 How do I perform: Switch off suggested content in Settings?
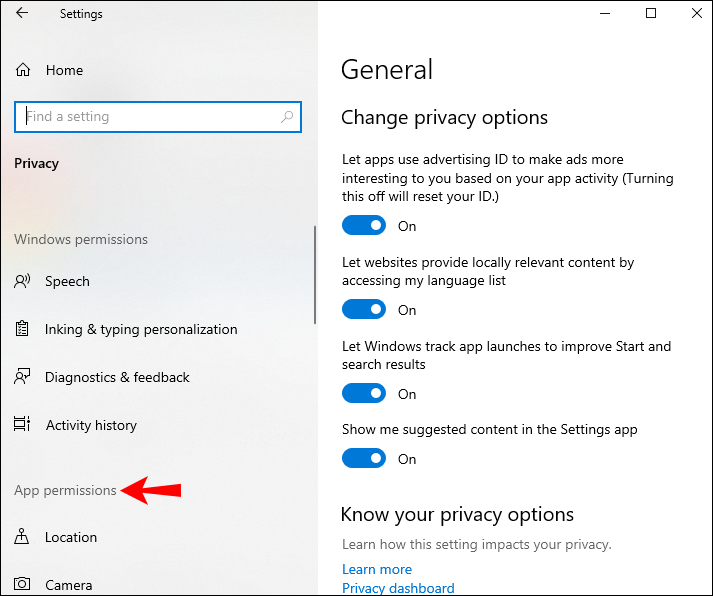(363, 459)
